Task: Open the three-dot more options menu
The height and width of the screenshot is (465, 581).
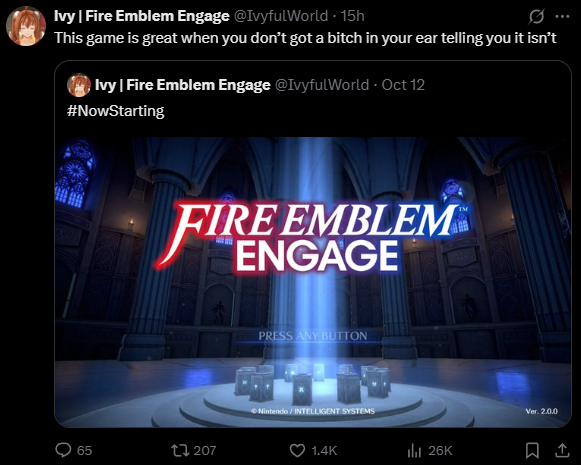Action: (x=562, y=16)
